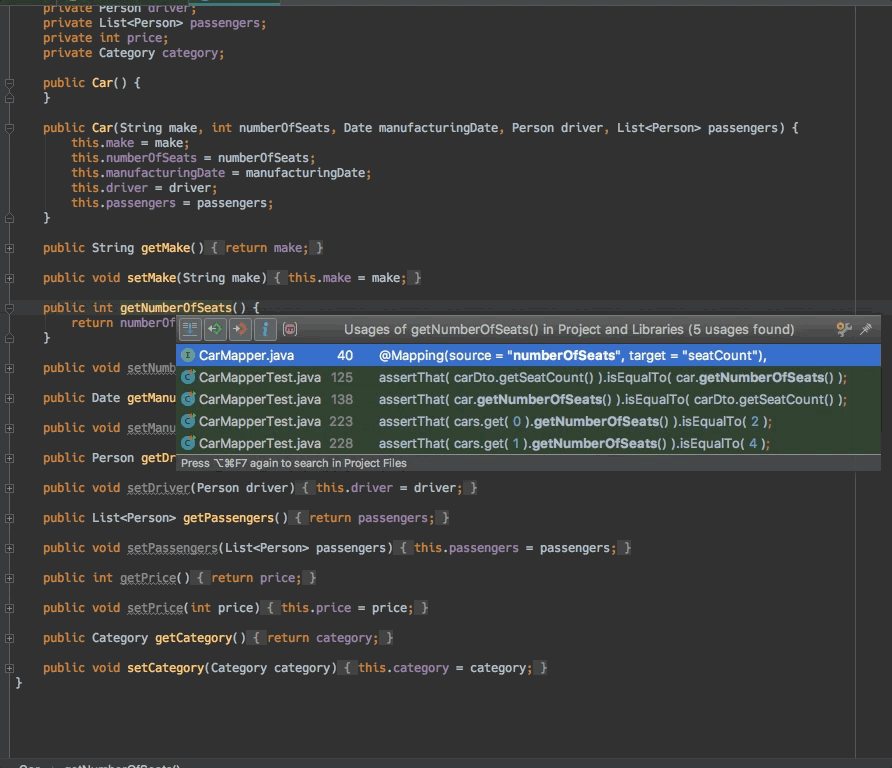892x768 pixels.
Task: Collapse the Car constructor with its gutter fold marker
Action: coord(8,127)
